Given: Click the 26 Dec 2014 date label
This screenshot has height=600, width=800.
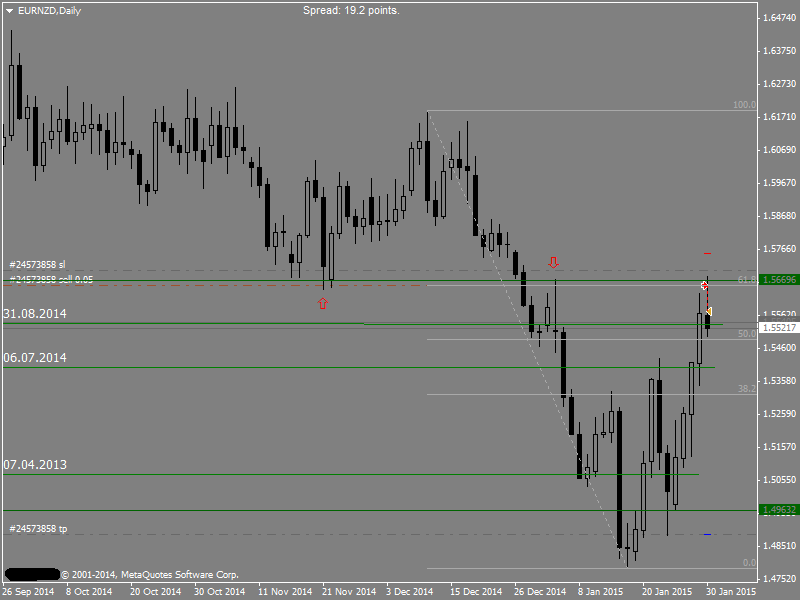Looking at the screenshot, I should [540, 592].
